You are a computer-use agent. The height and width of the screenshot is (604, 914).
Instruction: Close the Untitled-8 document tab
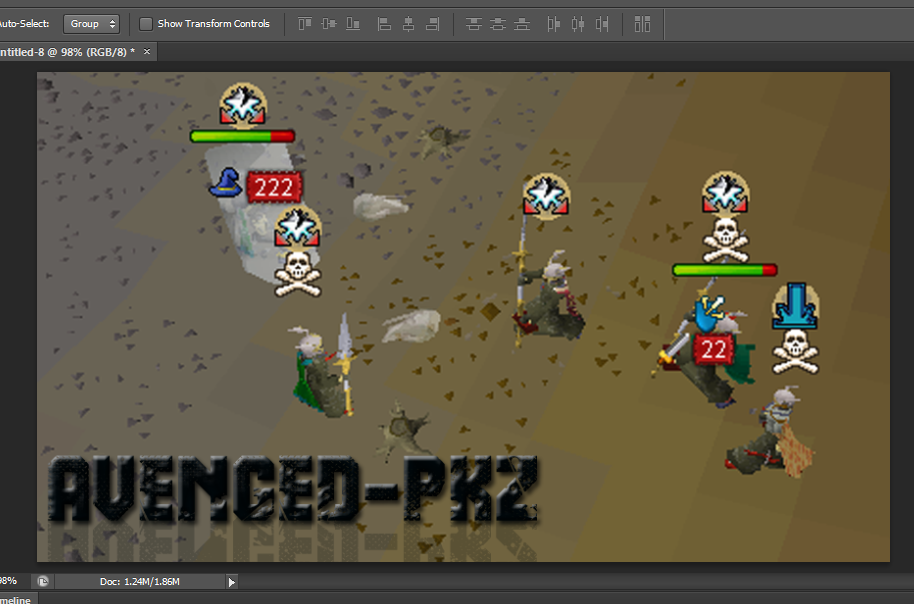pos(147,51)
